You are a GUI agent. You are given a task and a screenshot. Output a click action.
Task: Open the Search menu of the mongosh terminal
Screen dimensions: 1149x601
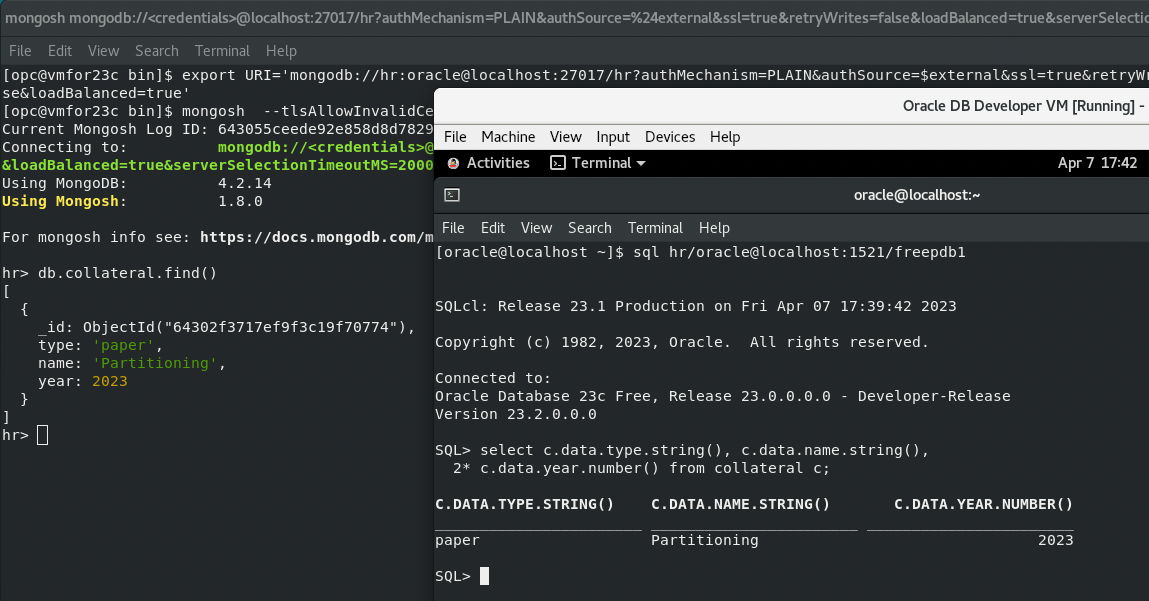click(x=157, y=51)
